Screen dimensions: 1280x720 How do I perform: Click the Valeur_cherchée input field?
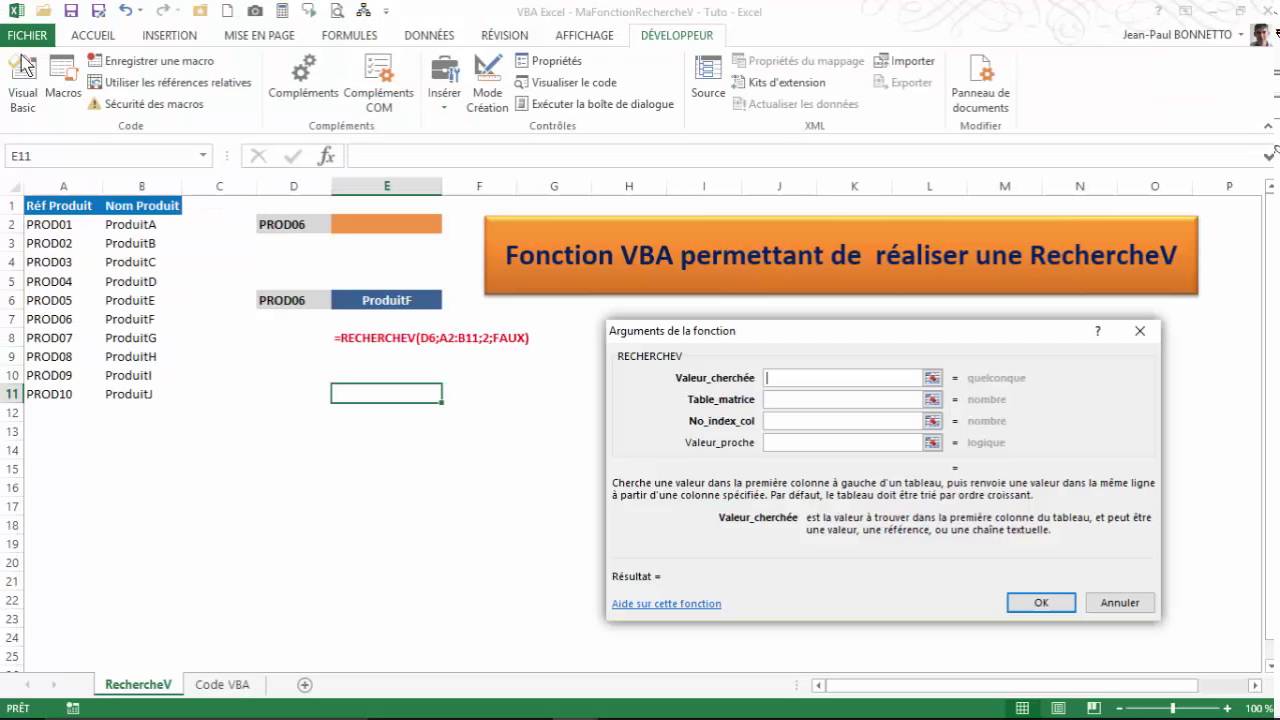tap(842, 378)
